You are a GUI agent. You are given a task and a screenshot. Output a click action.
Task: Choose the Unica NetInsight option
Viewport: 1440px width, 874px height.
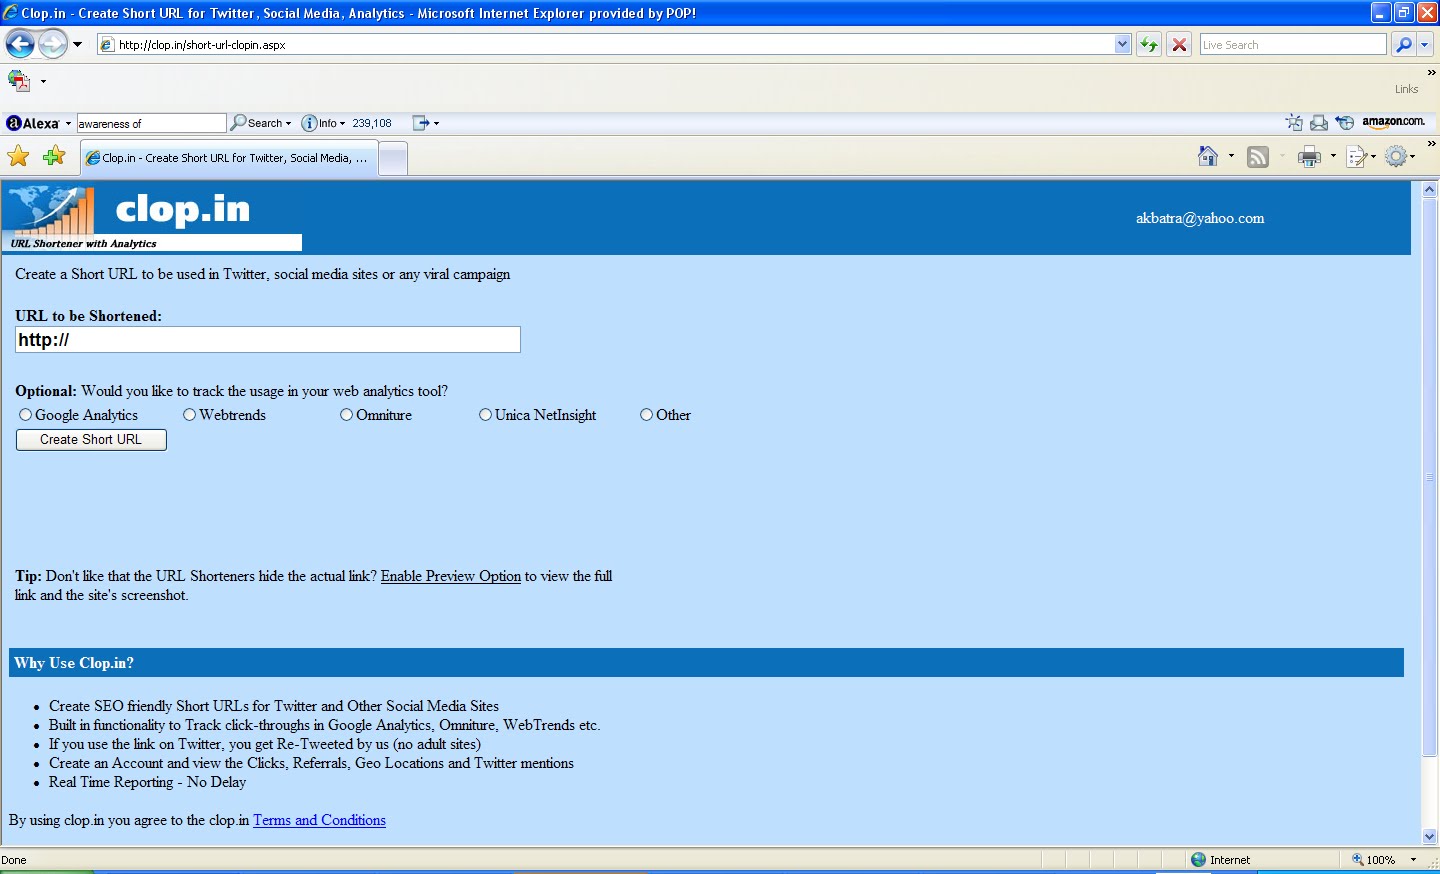coord(485,414)
